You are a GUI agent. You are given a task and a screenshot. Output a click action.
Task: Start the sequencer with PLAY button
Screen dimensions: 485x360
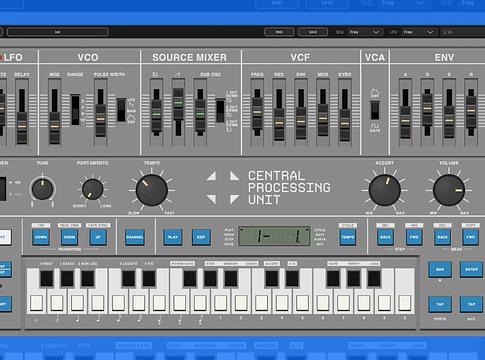[x=173, y=237]
